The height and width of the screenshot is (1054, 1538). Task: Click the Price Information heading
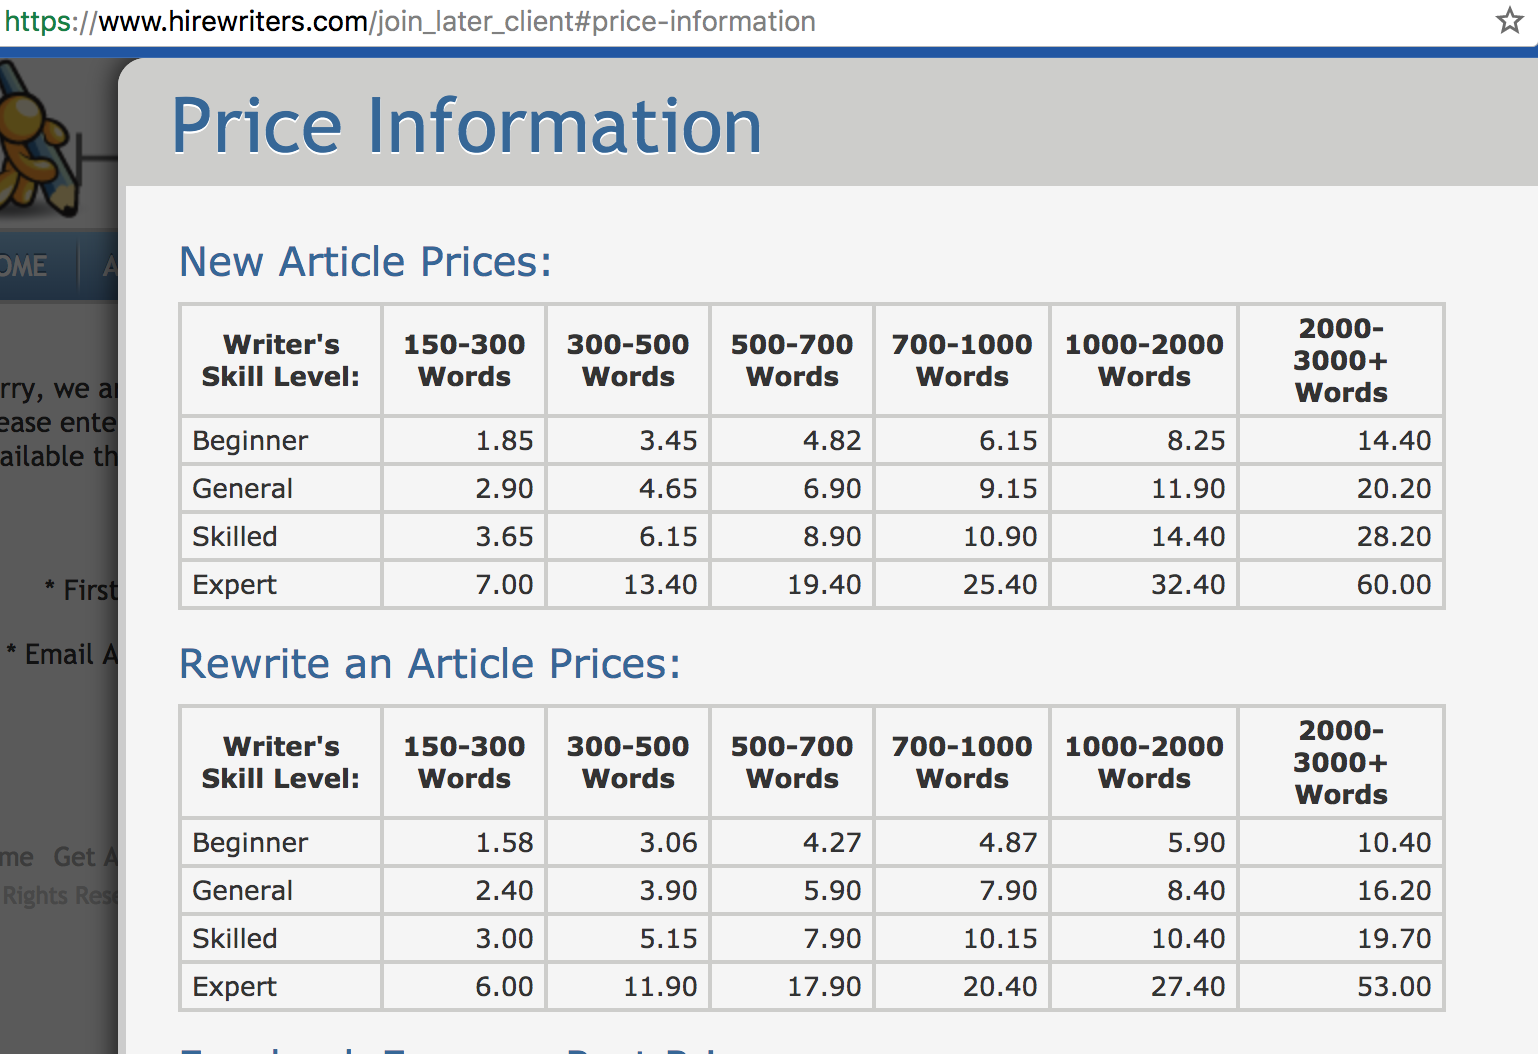(467, 126)
